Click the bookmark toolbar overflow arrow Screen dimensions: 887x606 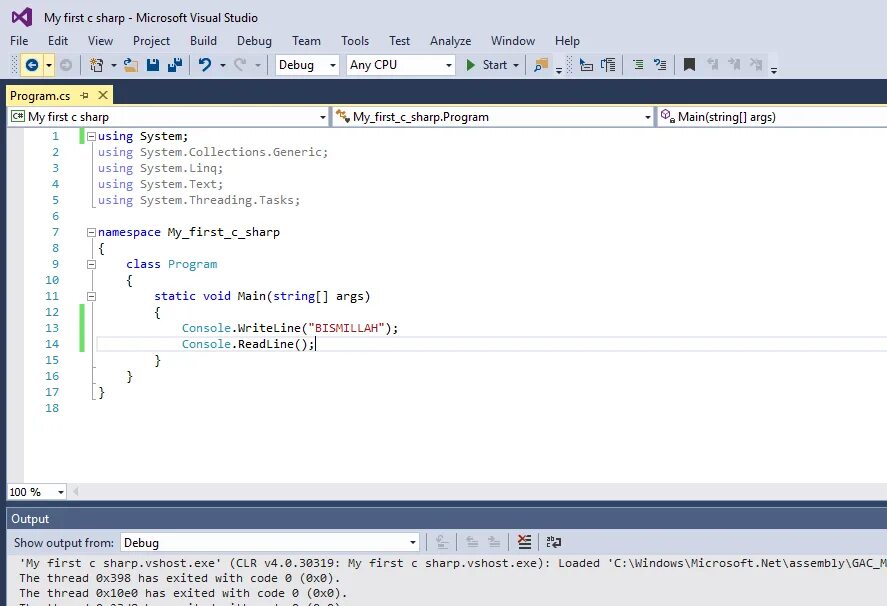point(774,70)
